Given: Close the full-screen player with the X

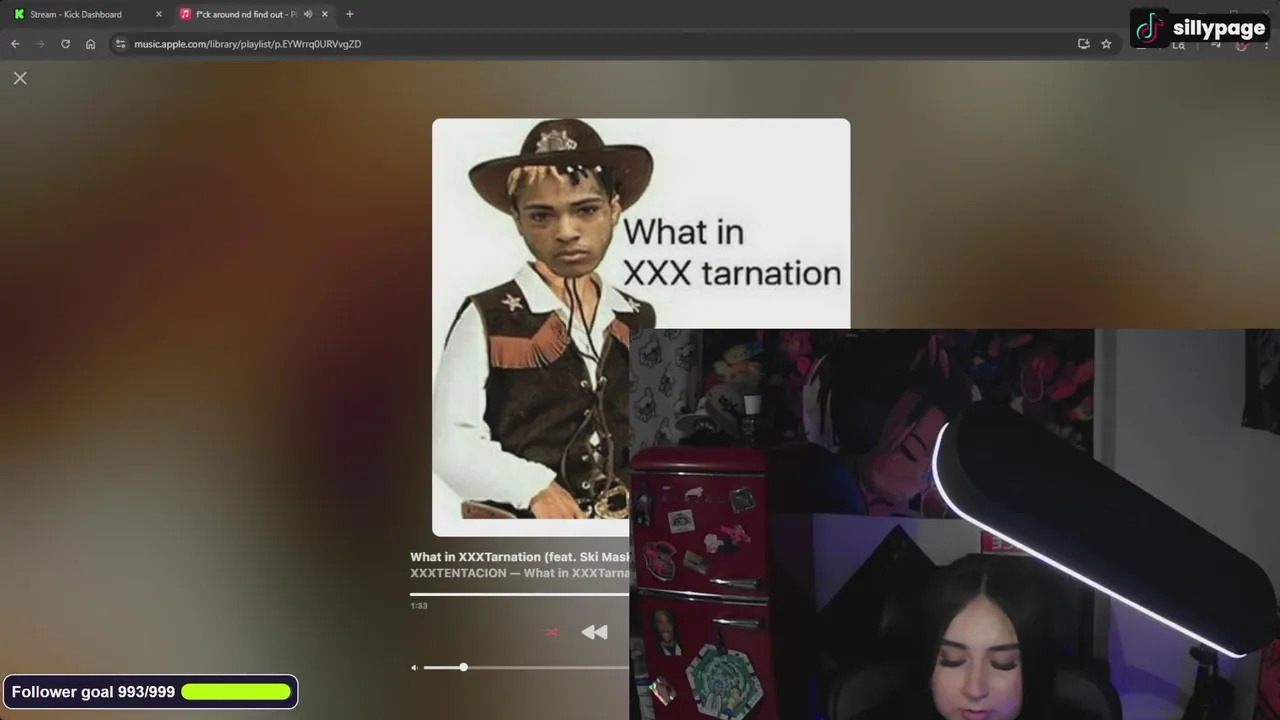Looking at the screenshot, I should [20, 78].
